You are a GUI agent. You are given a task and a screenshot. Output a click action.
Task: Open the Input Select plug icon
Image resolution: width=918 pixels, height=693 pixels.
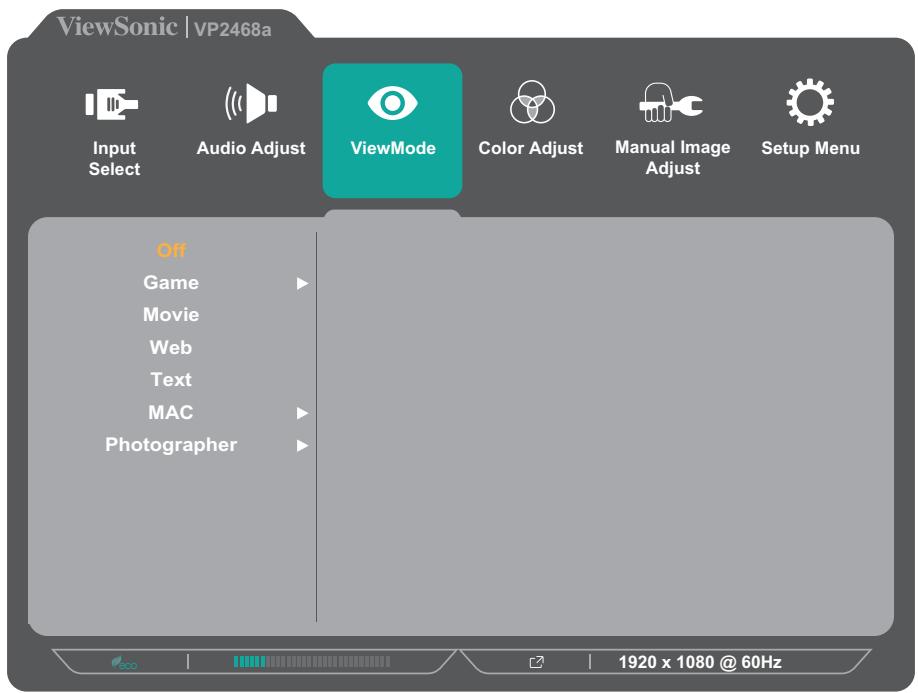(x=112, y=104)
